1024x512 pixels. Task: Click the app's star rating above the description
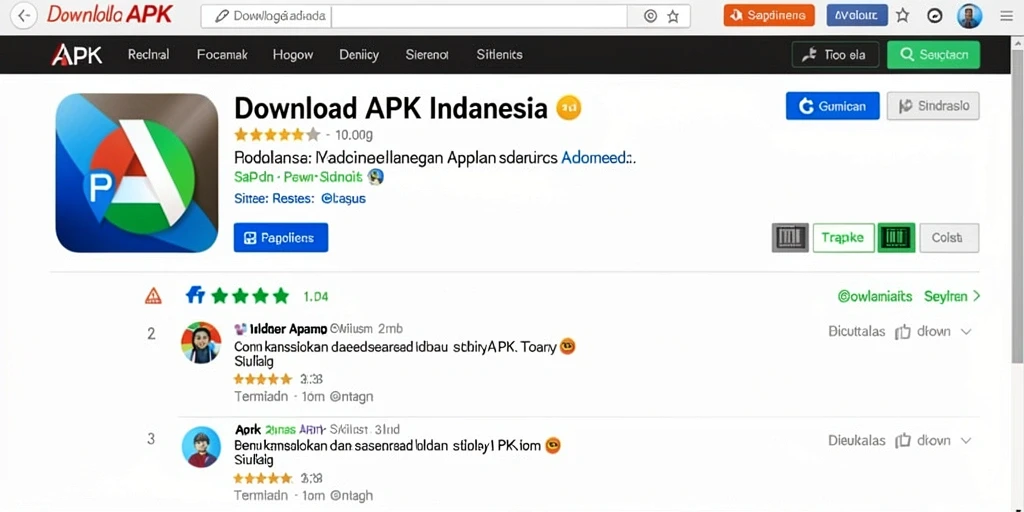277,135
